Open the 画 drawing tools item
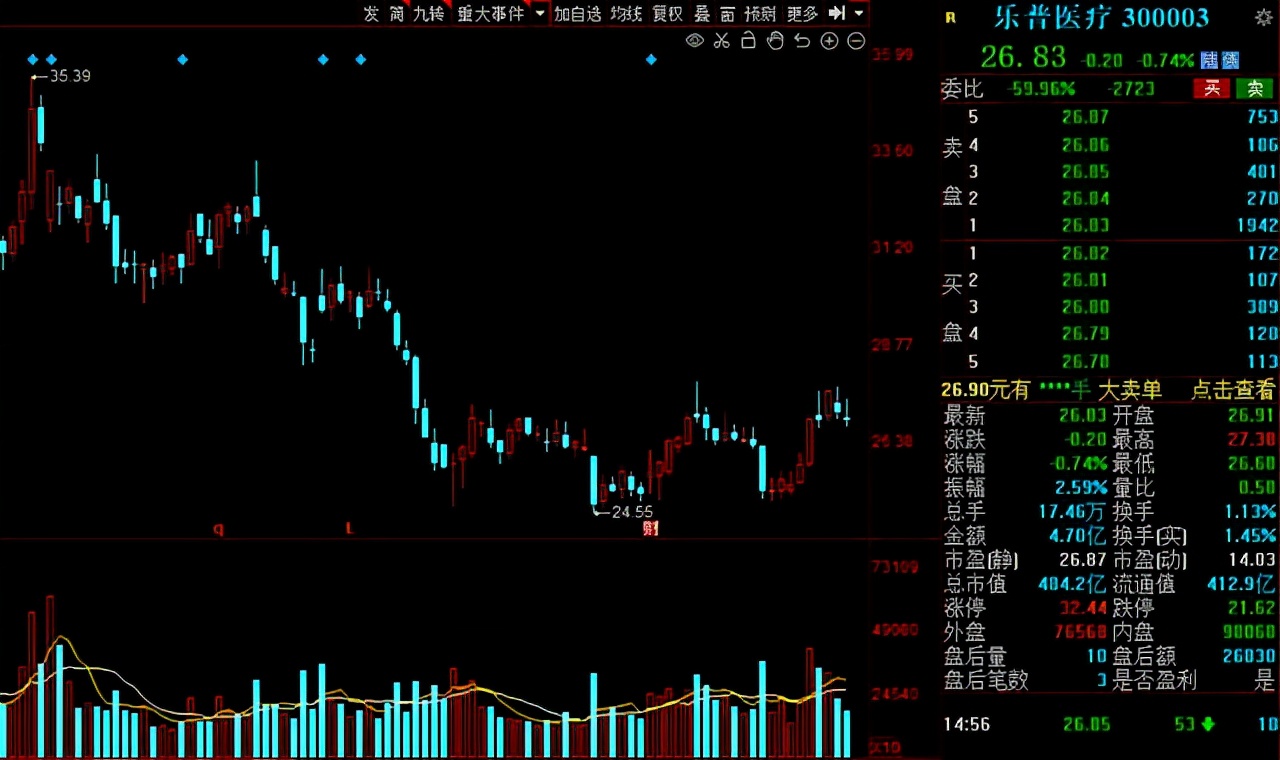 coord(727,13)
